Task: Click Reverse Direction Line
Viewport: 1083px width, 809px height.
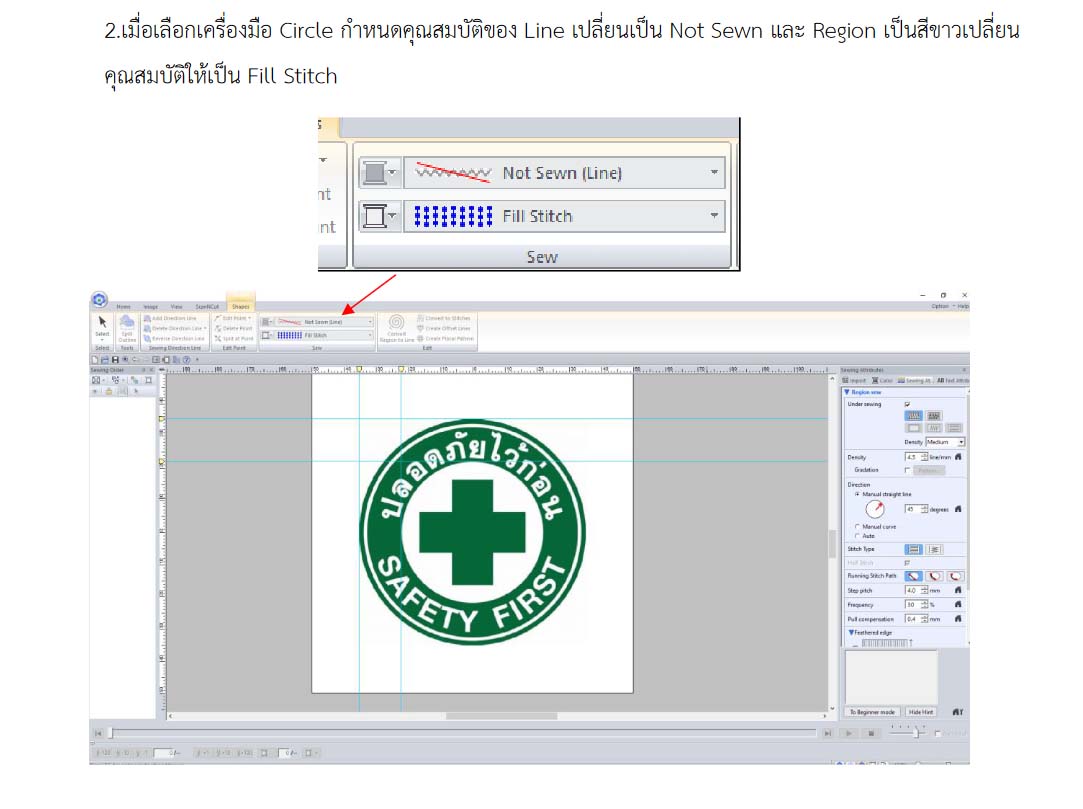Action: (x=174, y=339)
